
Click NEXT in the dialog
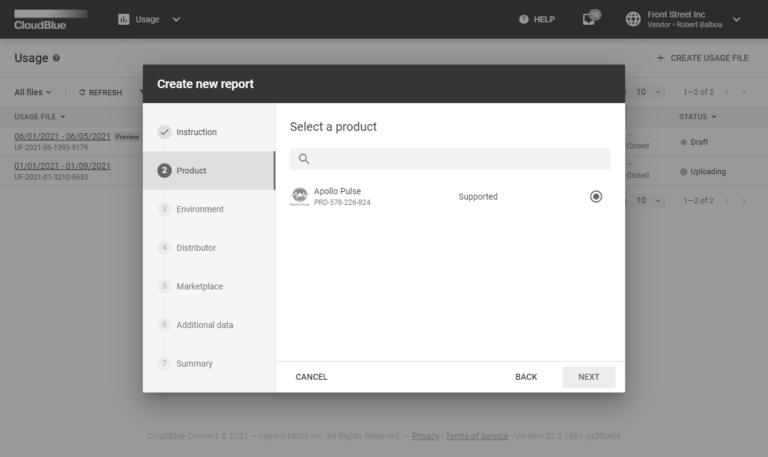click(589, 377)
